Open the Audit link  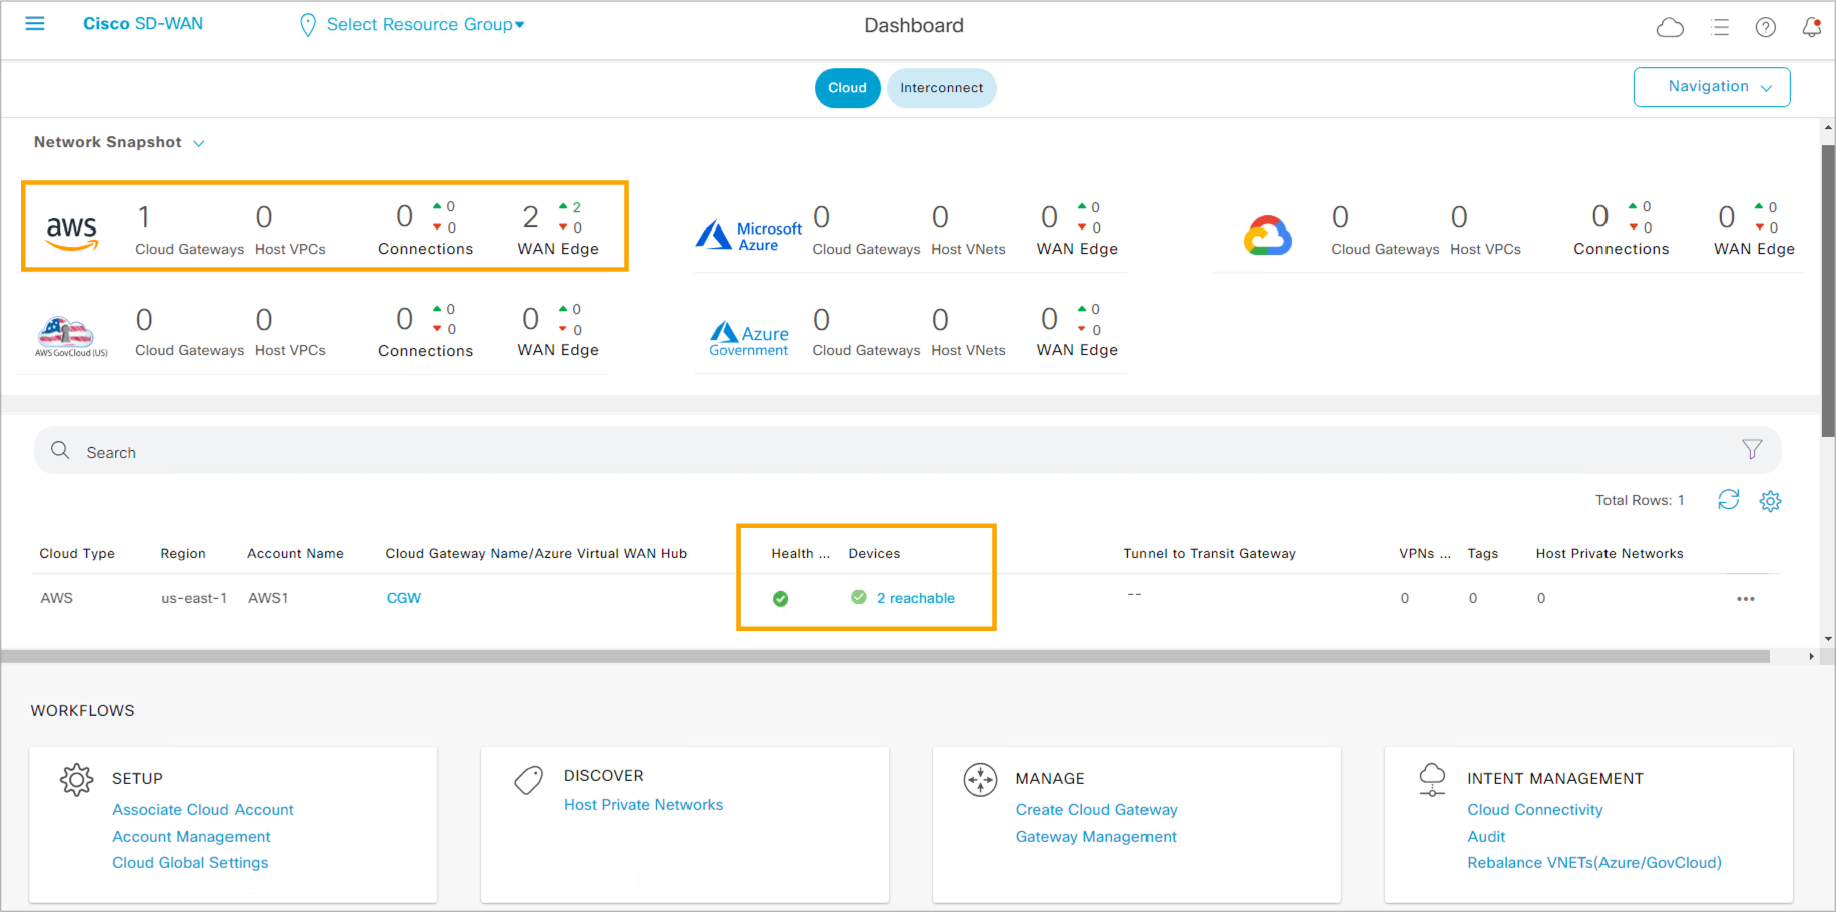click(1486, 837)
